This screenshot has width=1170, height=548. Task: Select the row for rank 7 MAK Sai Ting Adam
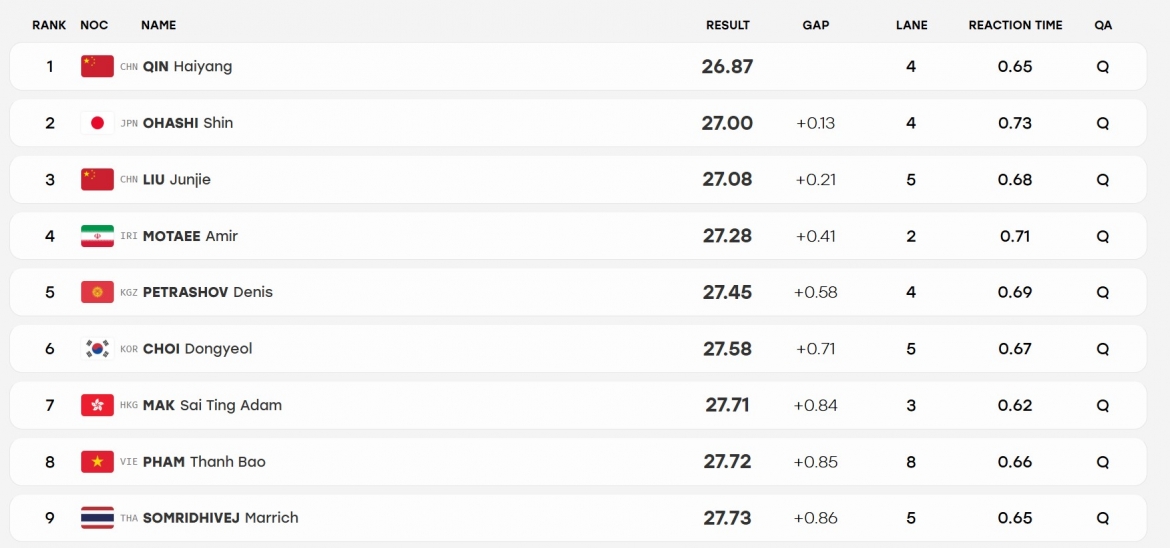point(578,405)
